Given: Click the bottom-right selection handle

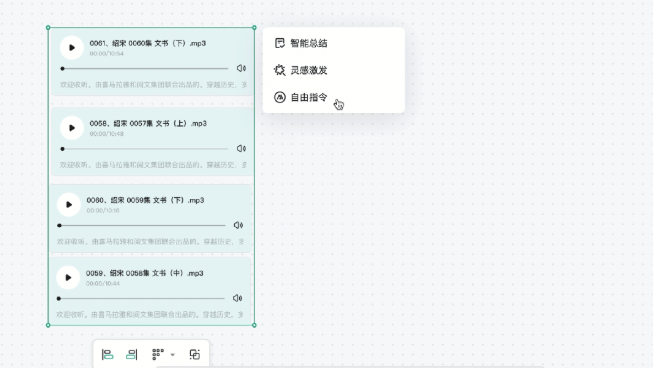Looking at the screenshot, I should coord(254,325).
